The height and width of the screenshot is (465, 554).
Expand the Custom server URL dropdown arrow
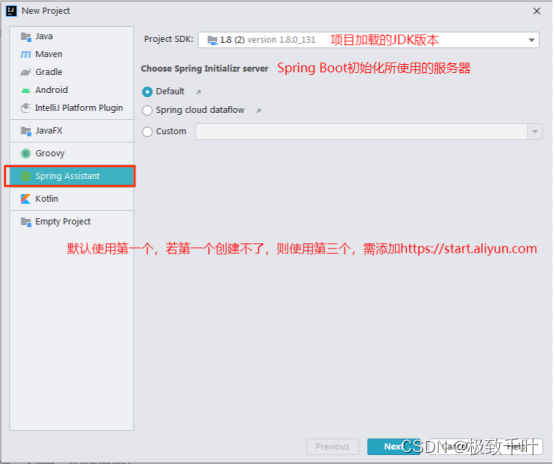[x=535, y=132]
